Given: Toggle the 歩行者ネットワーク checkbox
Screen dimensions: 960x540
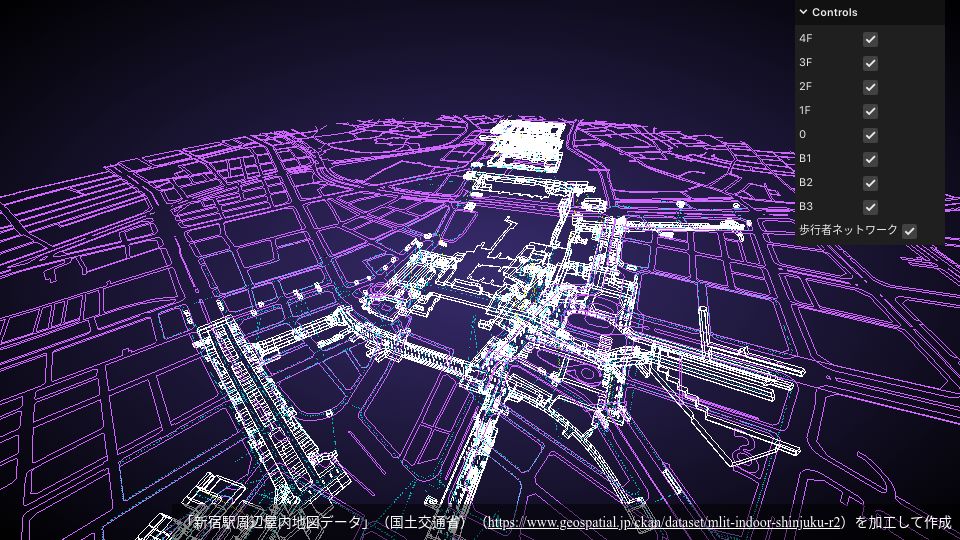Looking at the screenshot, I should pyautogui.click(x=909, y=231).
